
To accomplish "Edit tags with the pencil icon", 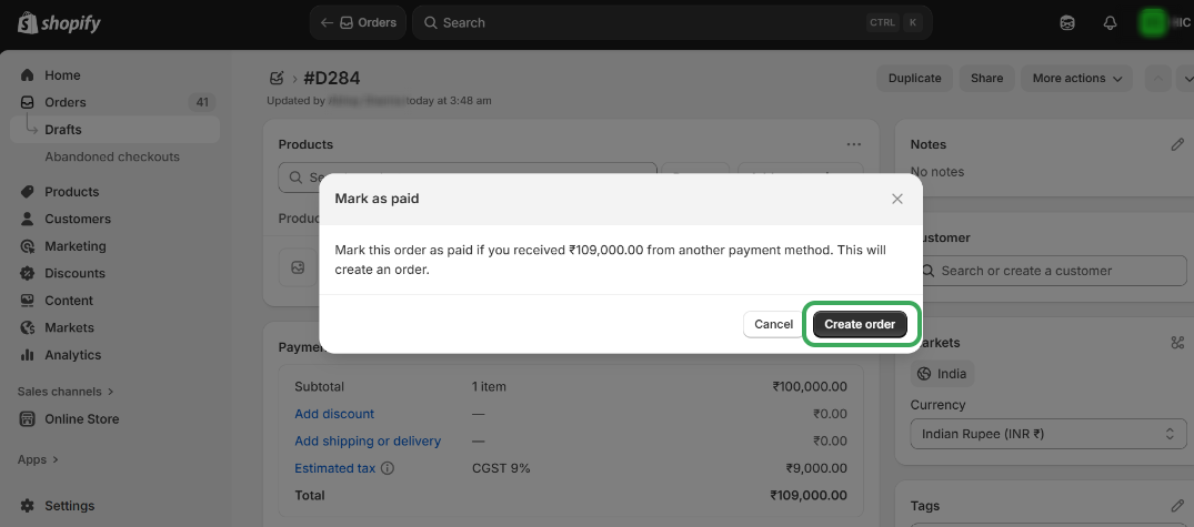I will 1177,506.
